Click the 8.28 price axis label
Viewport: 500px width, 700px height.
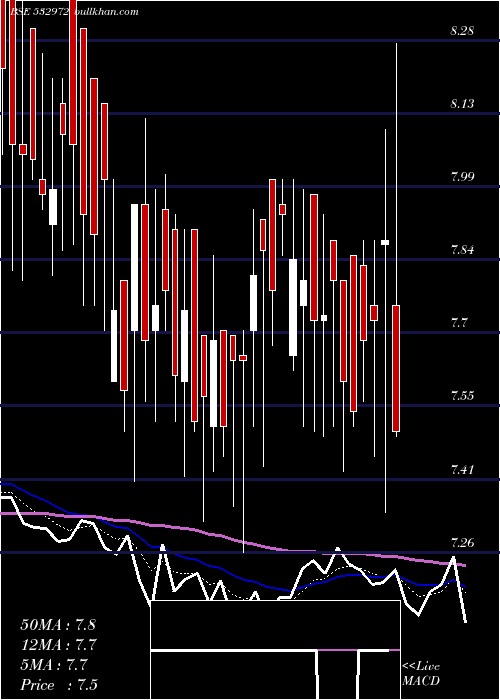pos(462,31)
